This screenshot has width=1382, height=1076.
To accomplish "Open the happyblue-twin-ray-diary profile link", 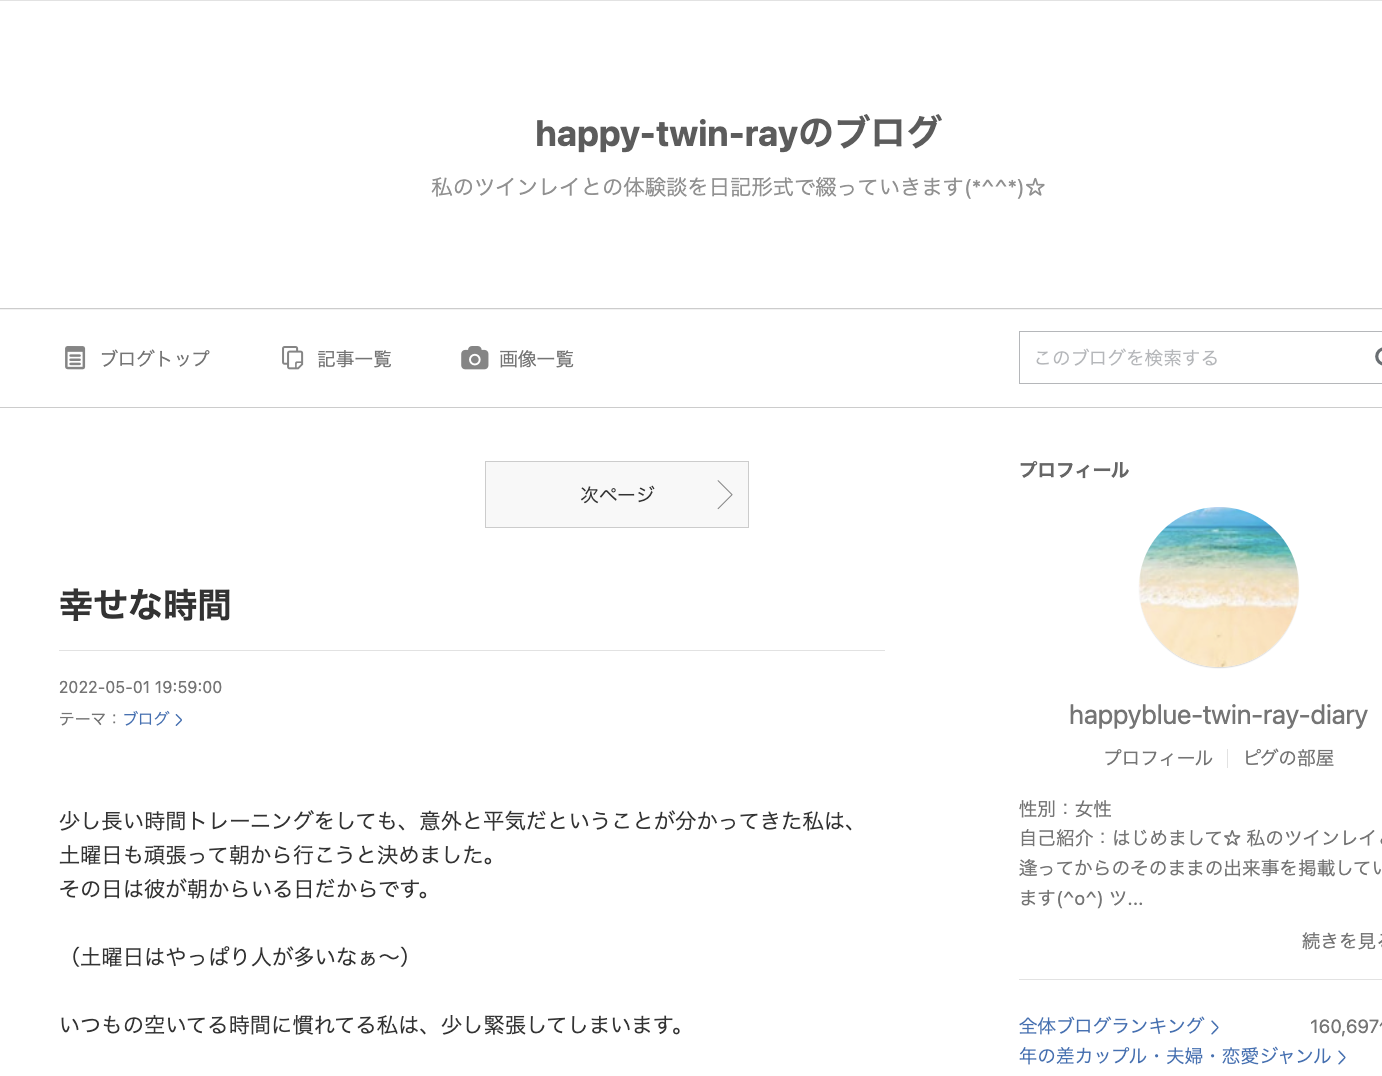I will tap(1218, 715).
